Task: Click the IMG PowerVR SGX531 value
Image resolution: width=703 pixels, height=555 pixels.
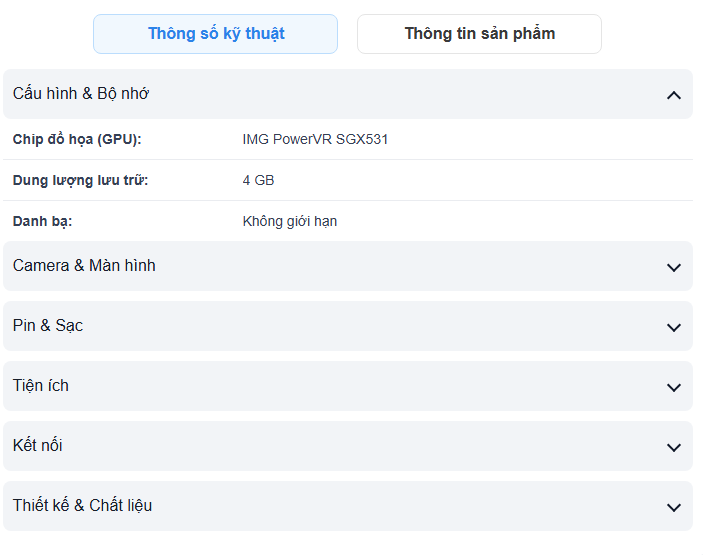Action: 315,139
